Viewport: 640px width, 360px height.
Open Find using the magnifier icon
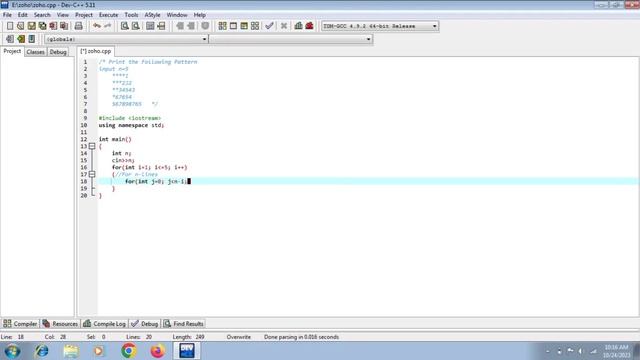[124, 26]
